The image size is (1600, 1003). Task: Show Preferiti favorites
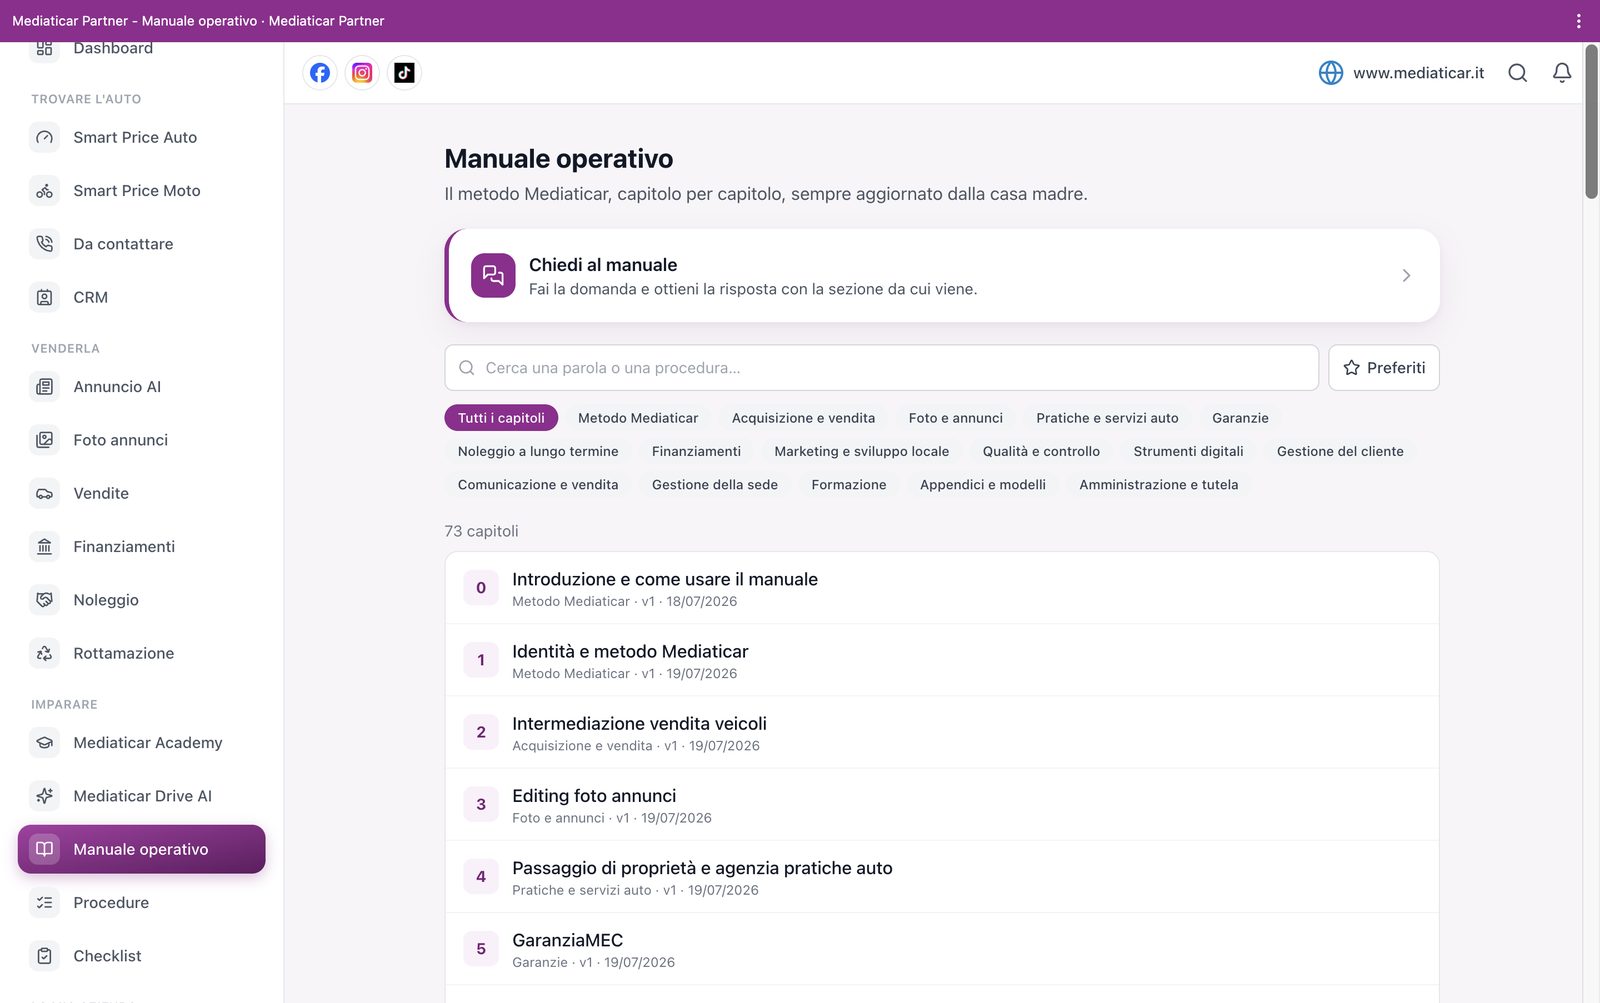[1384, 368]
